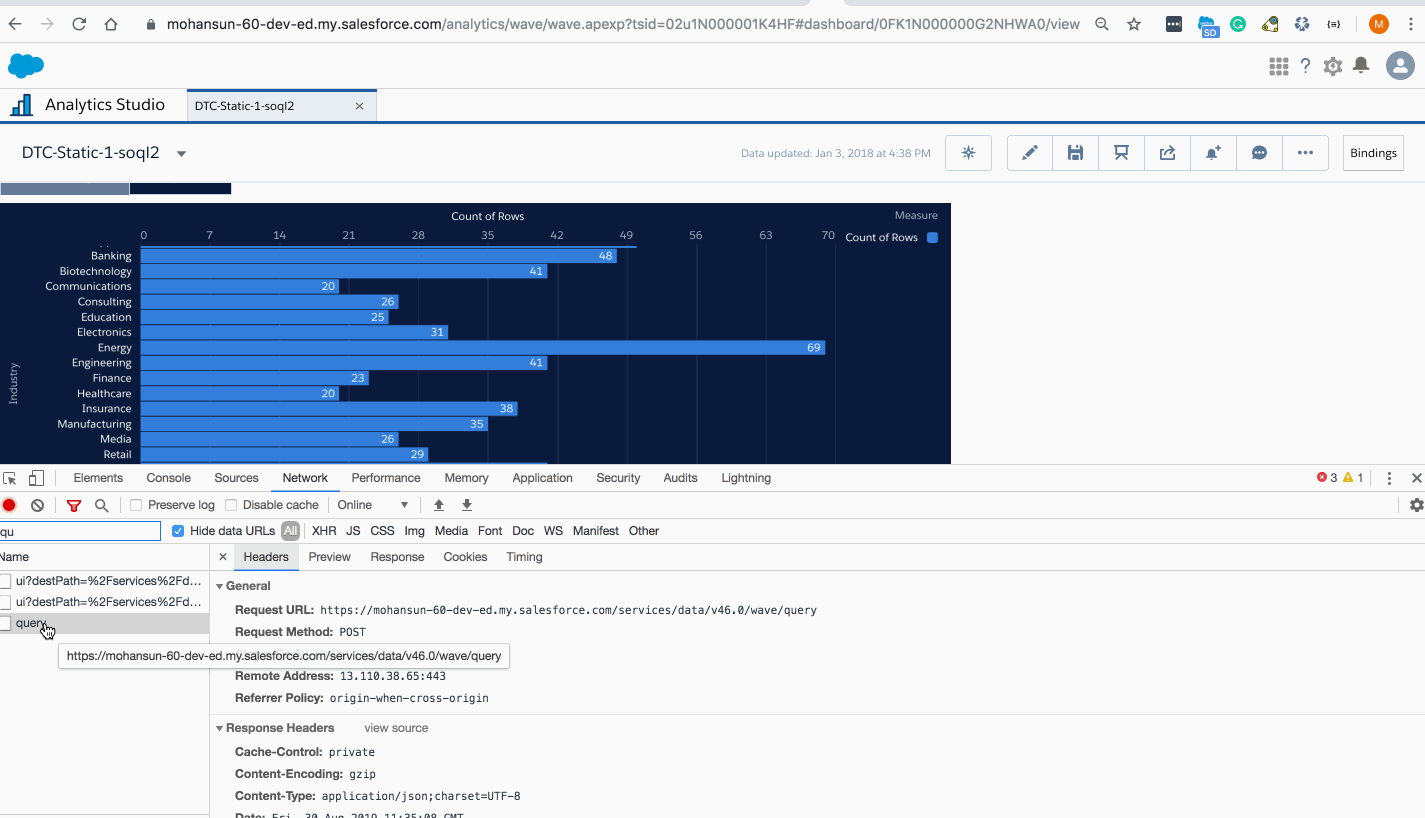This screenshot has width=1425, height=818.
Task: Open notifications bell in Salesforce header
Action: pyautogui.click(x=1361, y=66)
